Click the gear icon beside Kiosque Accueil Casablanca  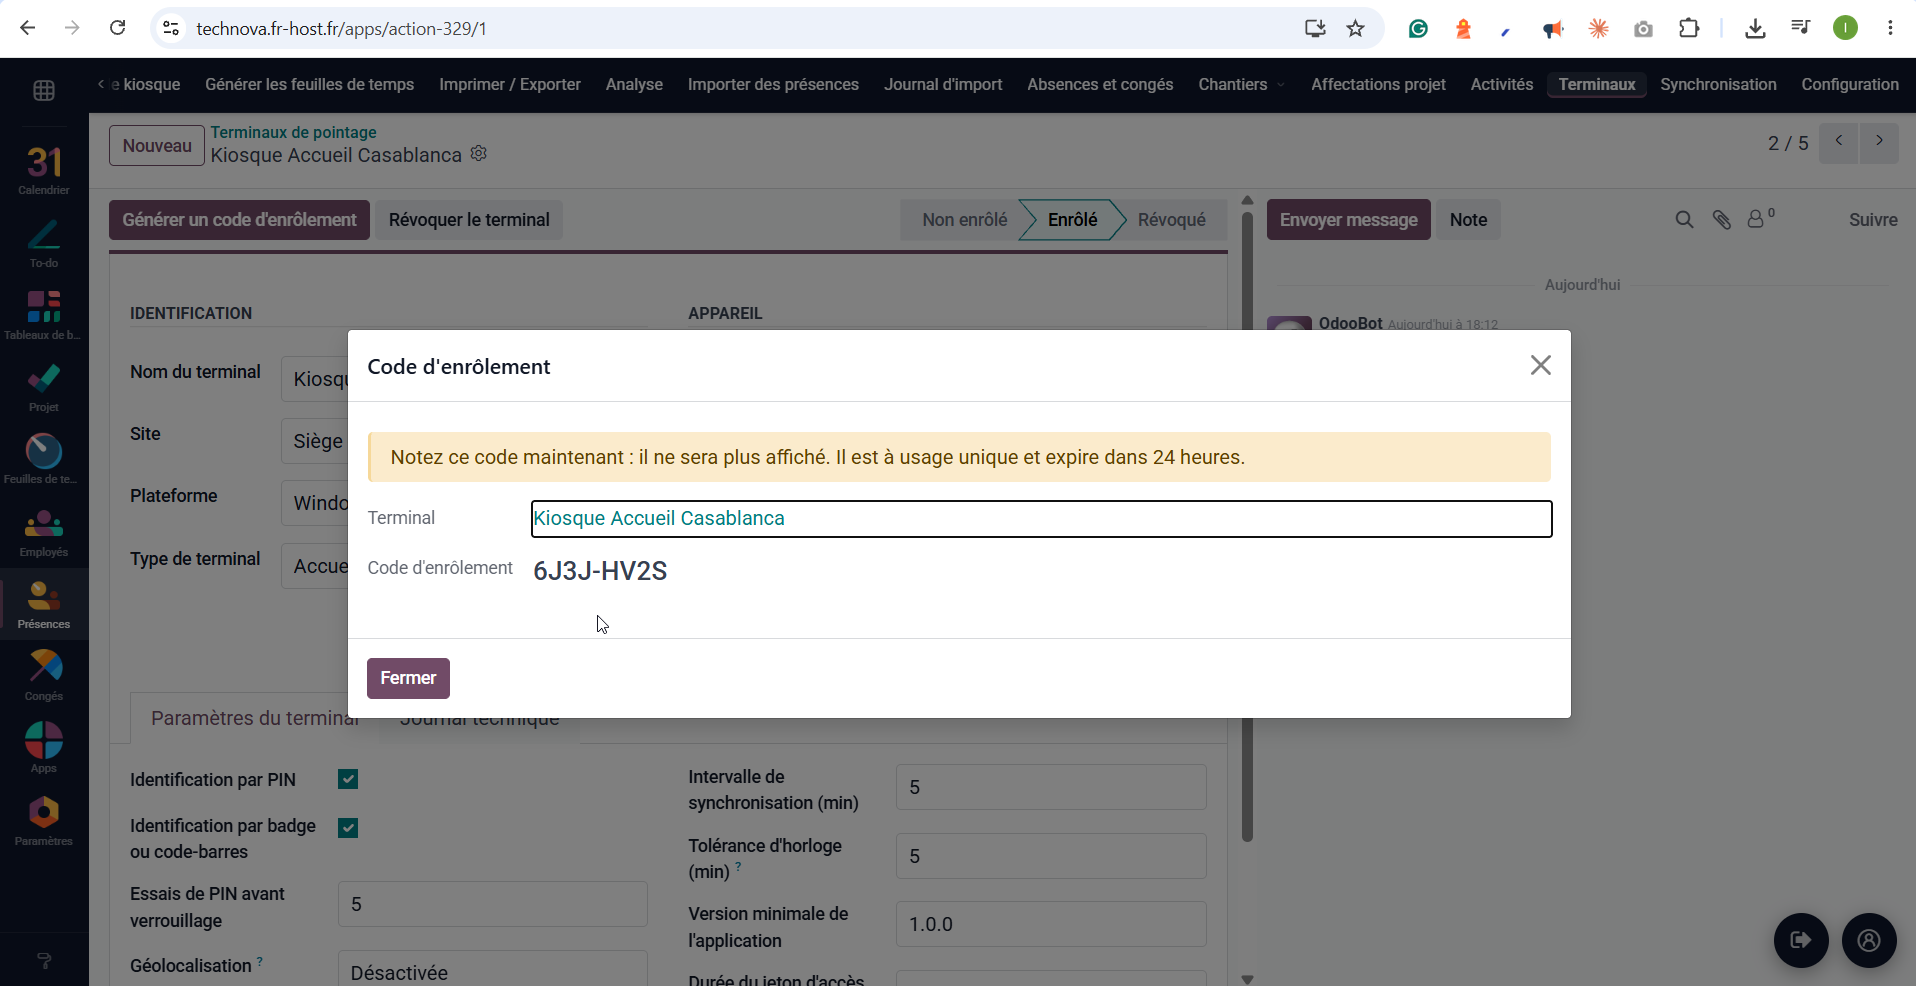[479, 154]
